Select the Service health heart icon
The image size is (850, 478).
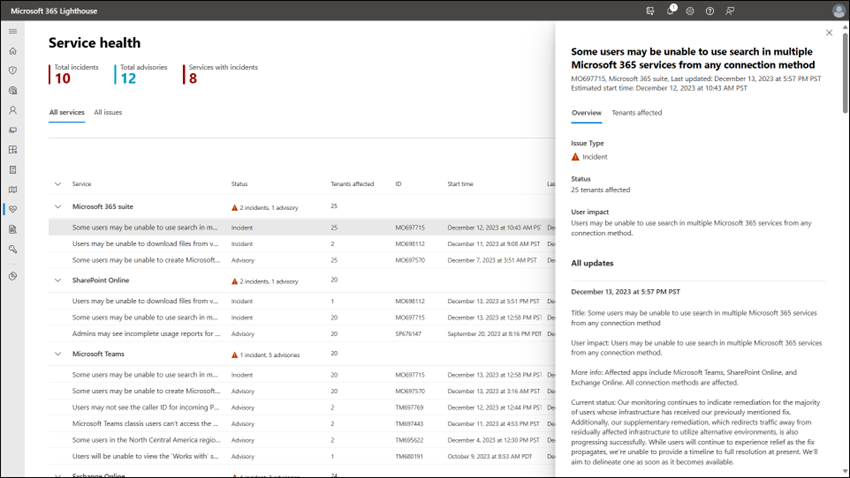pyautogui.click(x=13, y=209)
